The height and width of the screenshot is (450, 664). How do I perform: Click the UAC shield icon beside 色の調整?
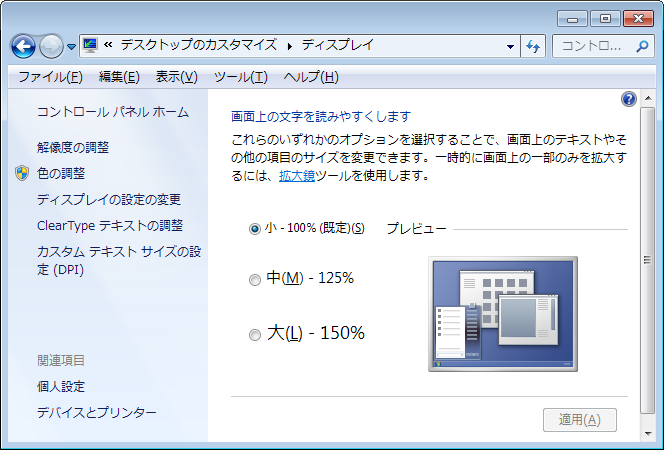click(22, 173)
